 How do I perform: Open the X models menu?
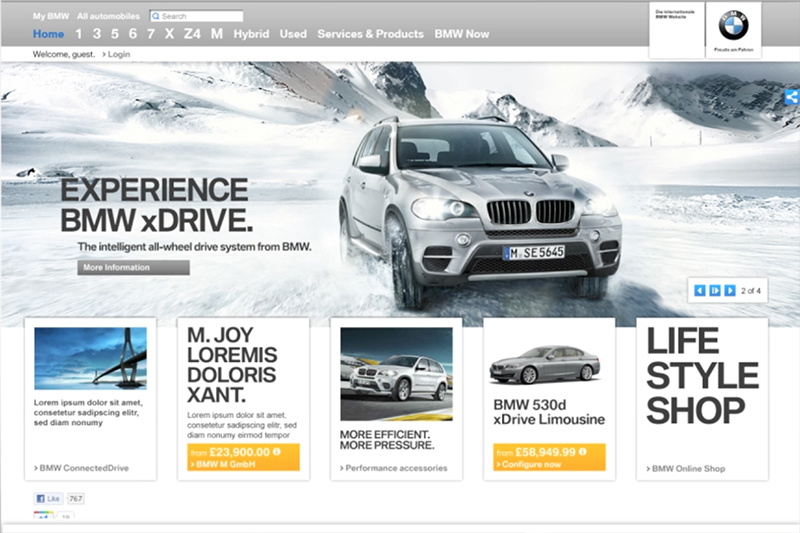click(x=169, y=34)
